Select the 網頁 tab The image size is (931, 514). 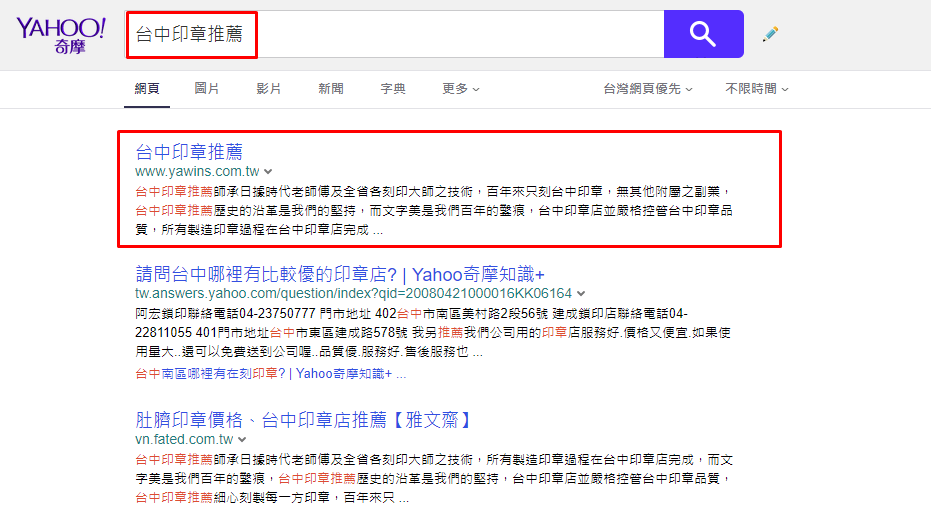click(147, 89)
